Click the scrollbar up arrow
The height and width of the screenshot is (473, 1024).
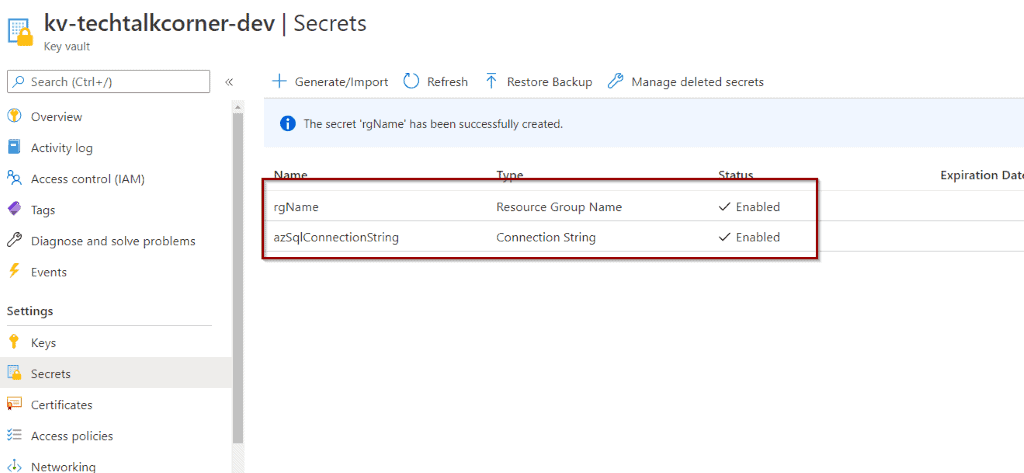click(238, 106)
